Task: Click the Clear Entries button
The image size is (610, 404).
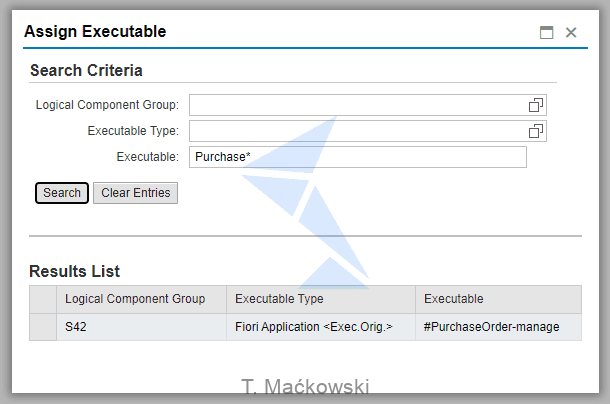Action: tap(135, 193)
